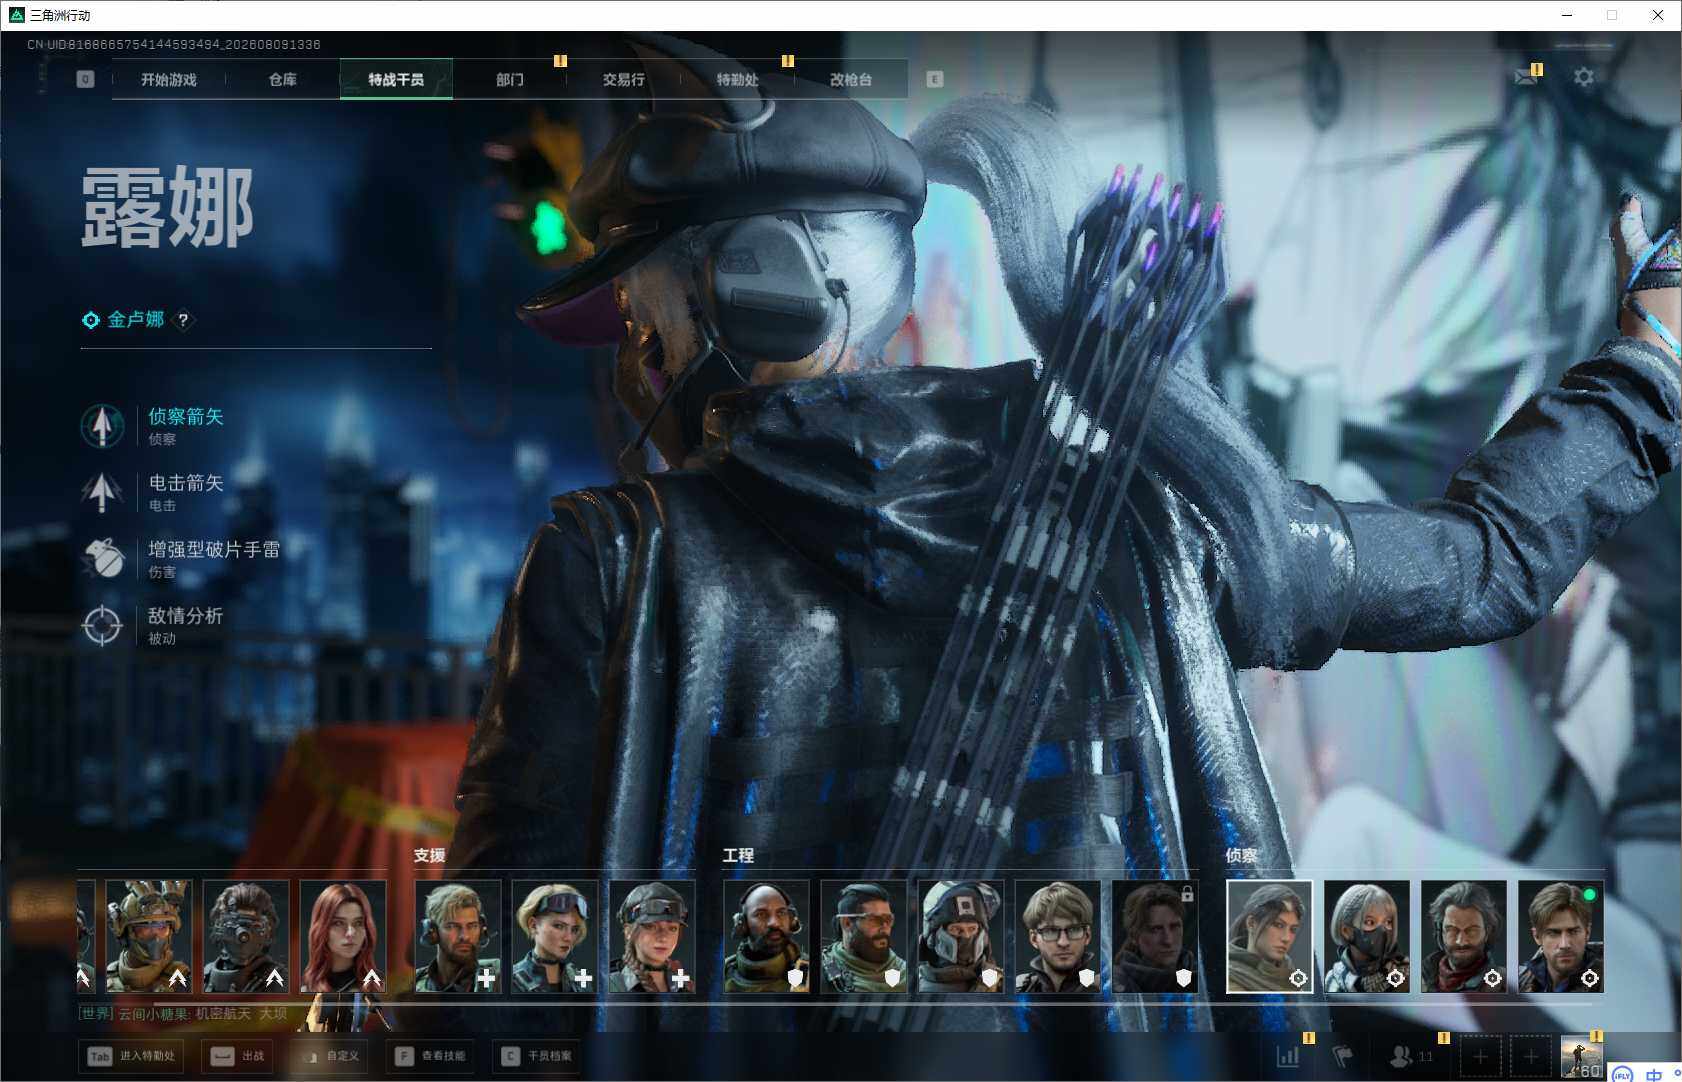The image size is (1682, 1082).
Task: Go to the 交易行 tab
Action: (623, 79)
